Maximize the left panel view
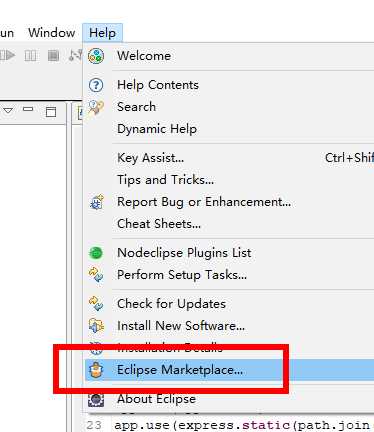The image size is (374, 432). click(x=51, y=112)
